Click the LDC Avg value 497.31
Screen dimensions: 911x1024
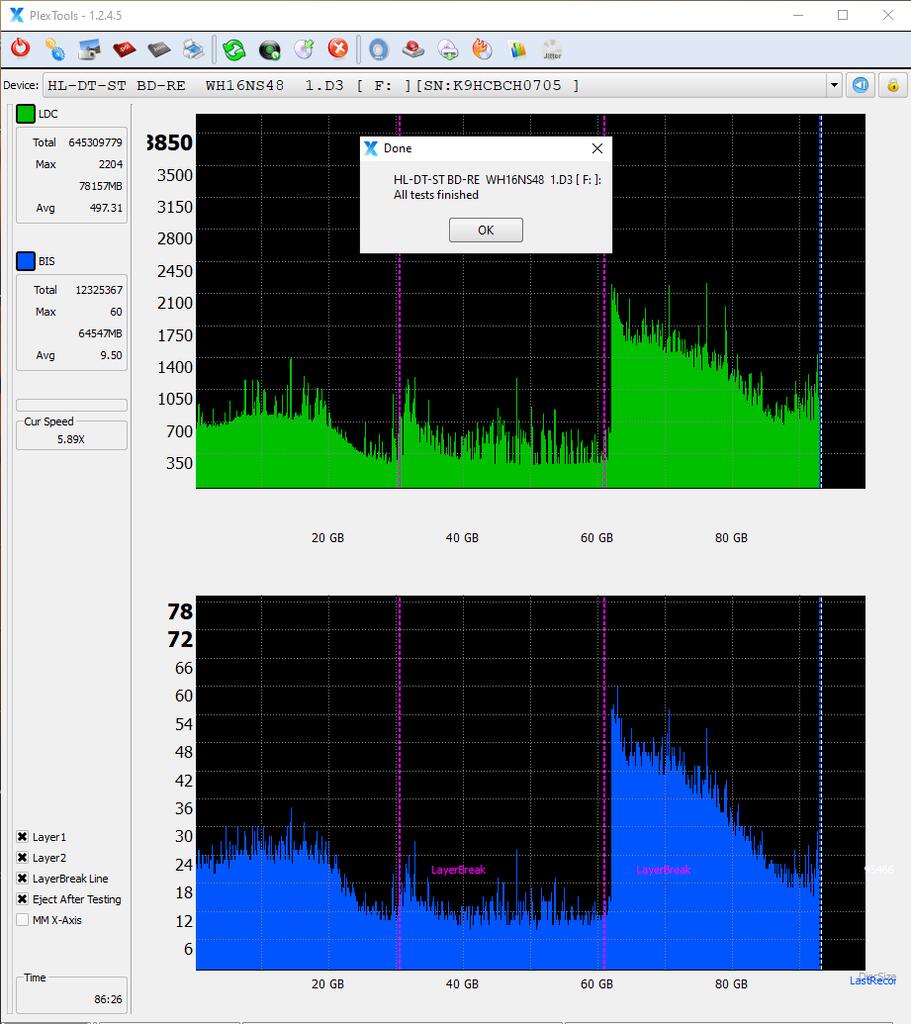tap(106, 208)
